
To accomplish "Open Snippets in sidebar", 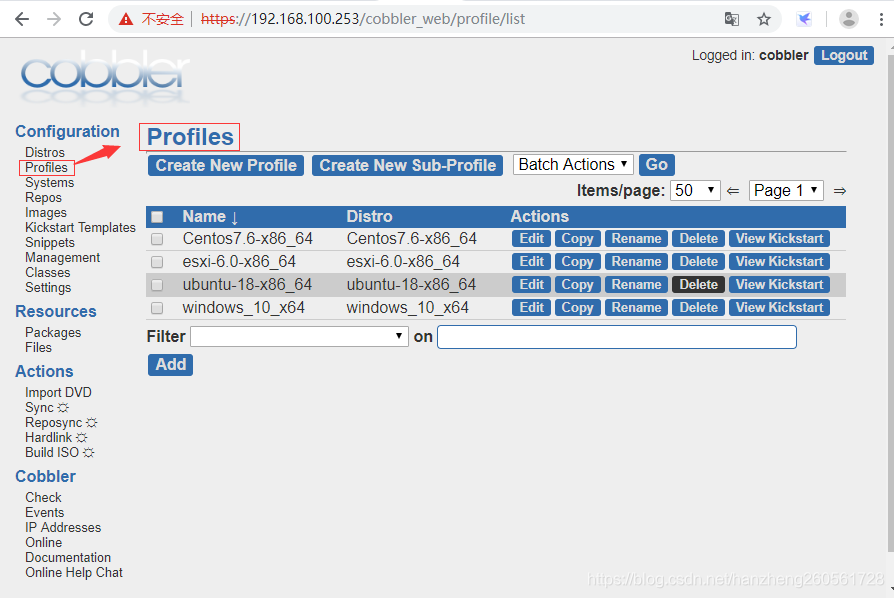I will 50,242.
